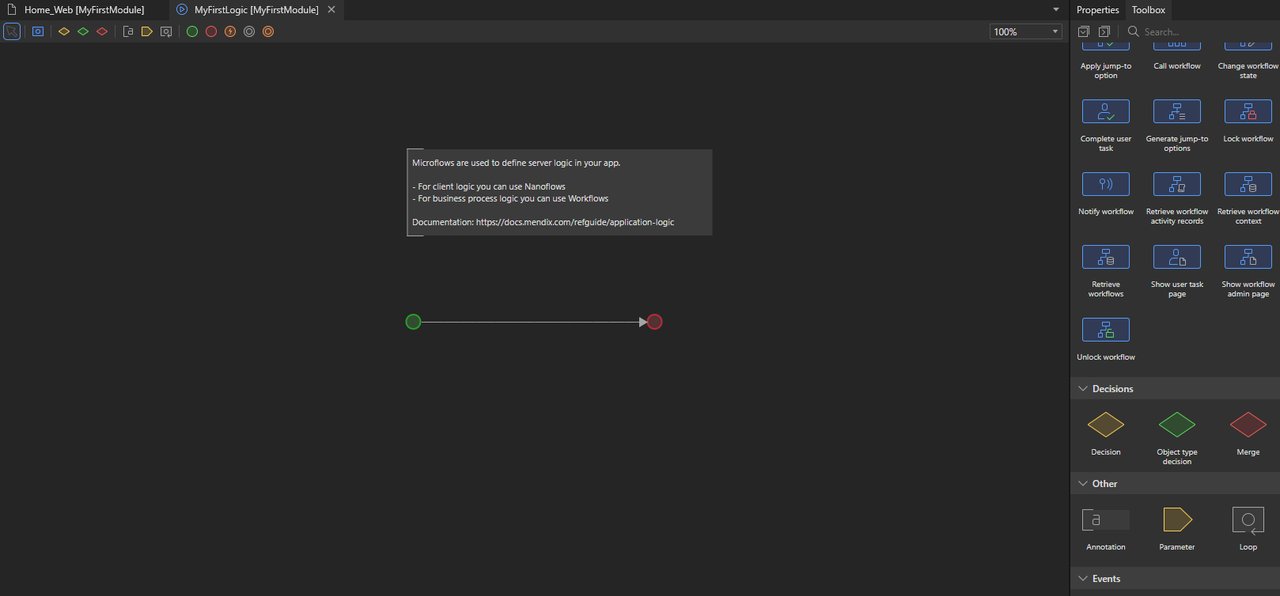Screen dimensions: 1280x596
Task: Click the Generate jump-to options toolbox activity
Action: [x=1177, y=111]
